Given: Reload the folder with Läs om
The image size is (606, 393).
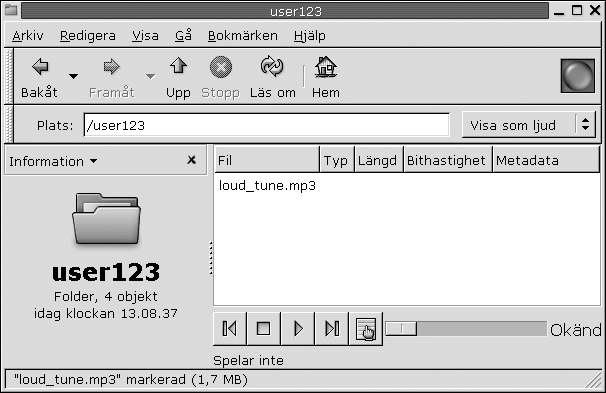Looking at the screenshot, I should [272, 77].
